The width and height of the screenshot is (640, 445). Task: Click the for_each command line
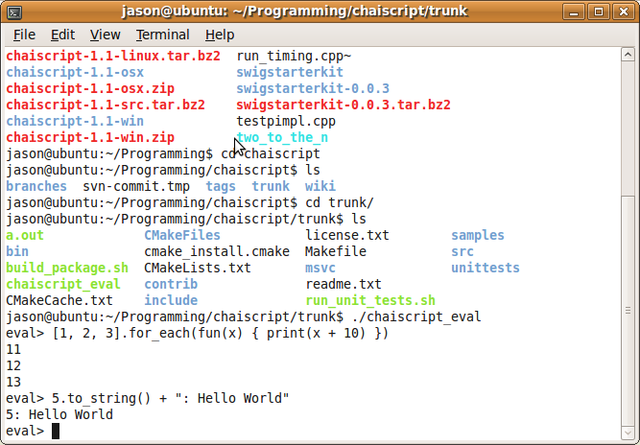coord(197,333)
